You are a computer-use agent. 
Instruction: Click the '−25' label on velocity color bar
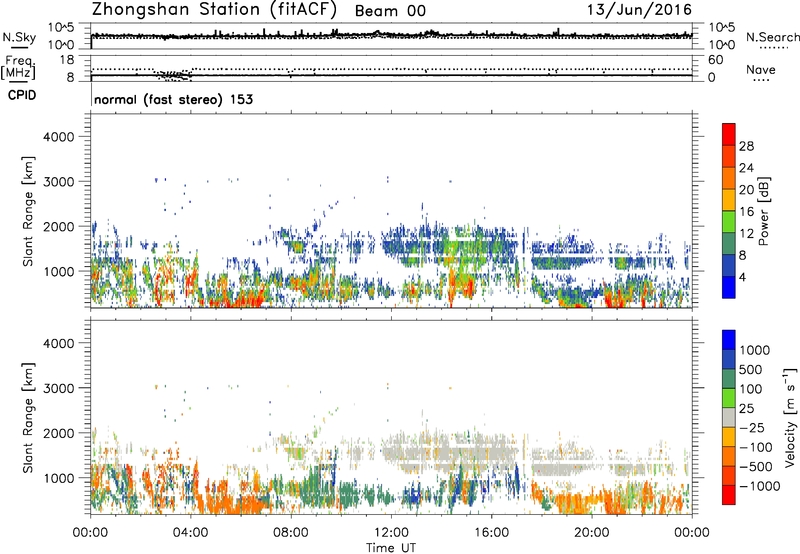click(752, 428)
